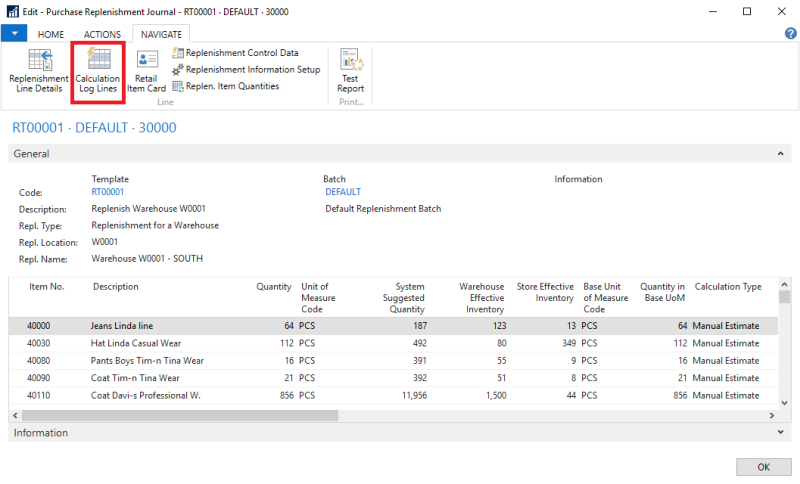Select item 40080 row

393,361
